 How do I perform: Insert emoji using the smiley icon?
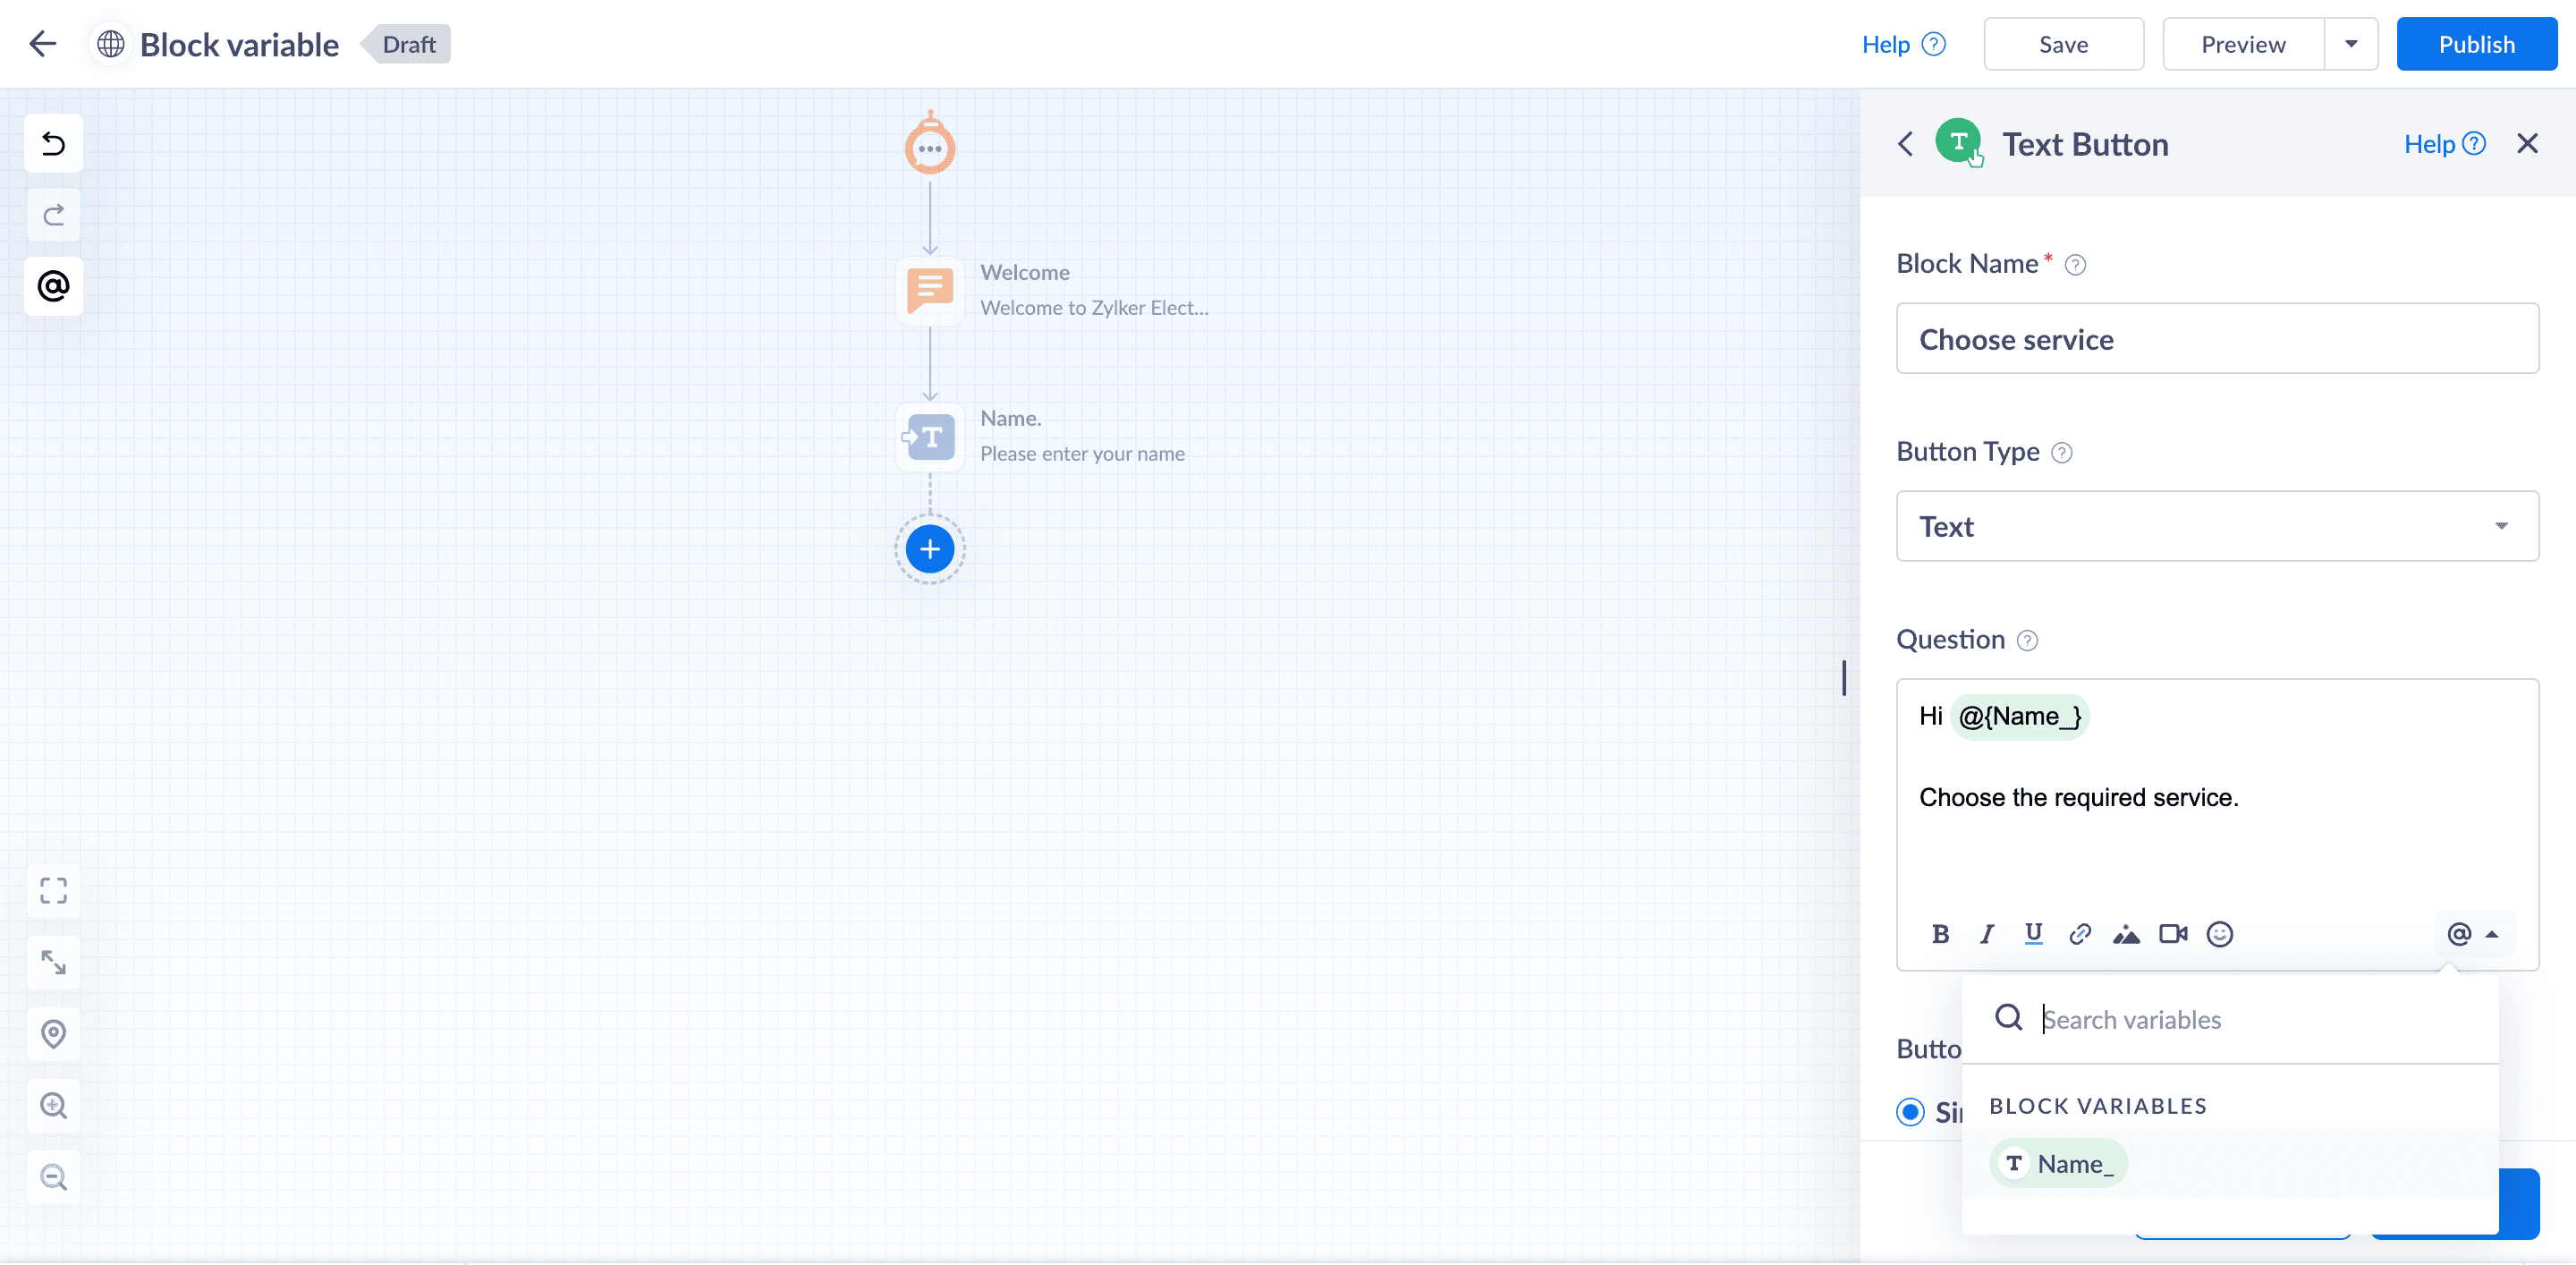pyautogui.click(x=2219, y=934)
